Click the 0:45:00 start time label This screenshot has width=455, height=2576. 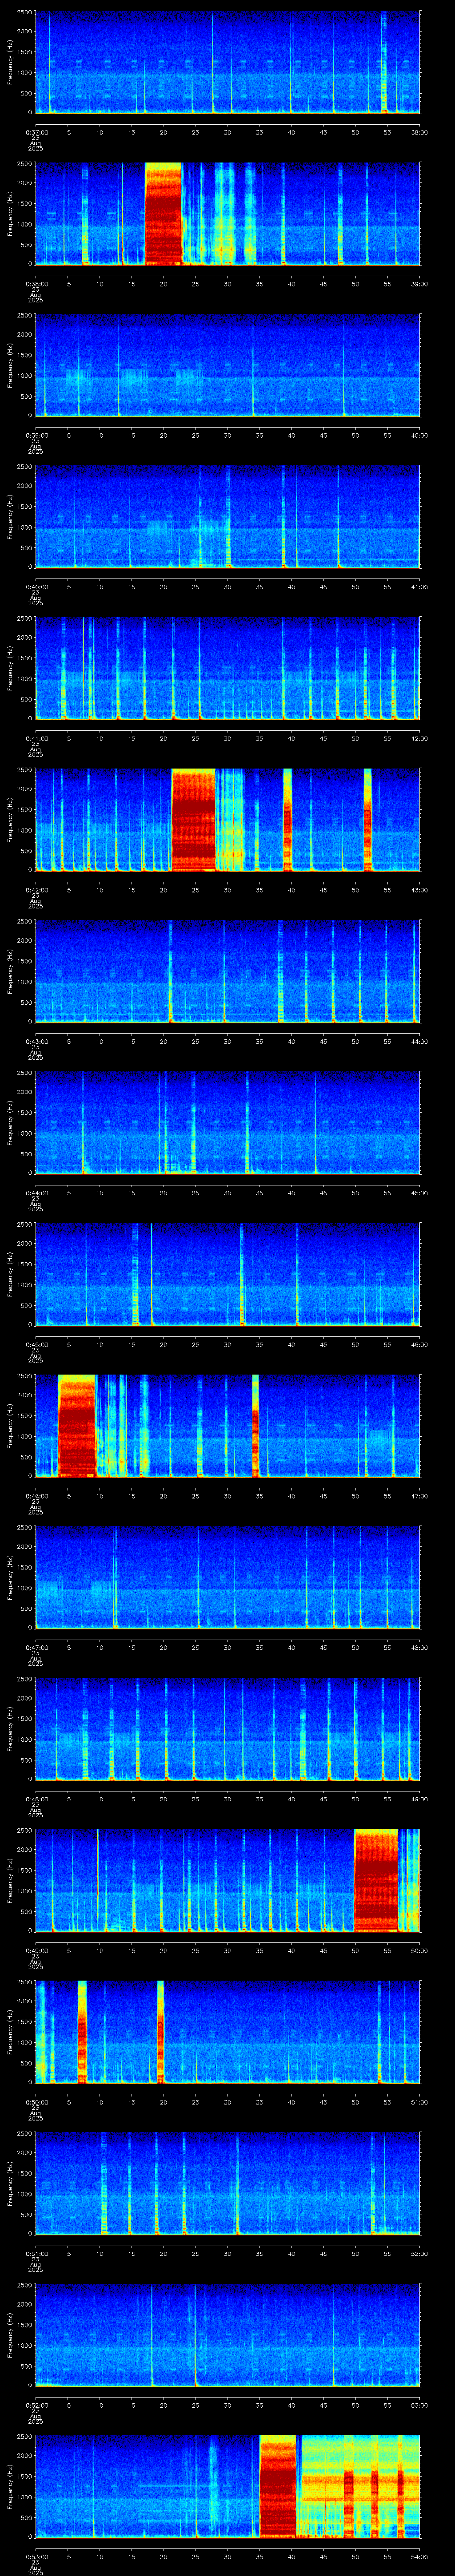click(x=36, y=1344)
